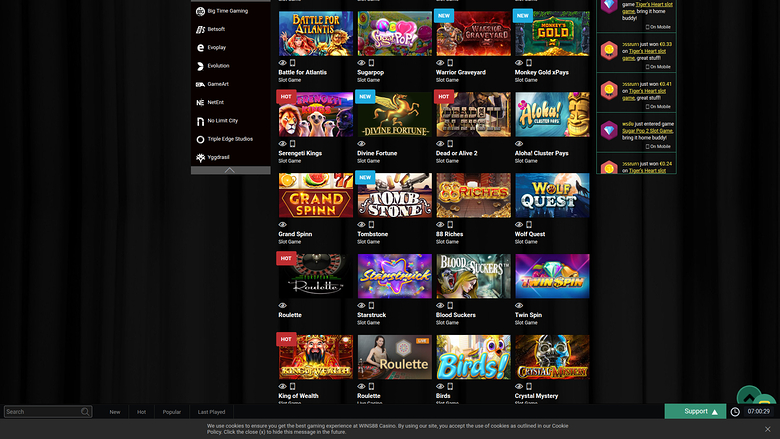Screen dimensions: 780x439
Task: Open the Tombstone game thumbnail
Action: click(x=394, y=195)
